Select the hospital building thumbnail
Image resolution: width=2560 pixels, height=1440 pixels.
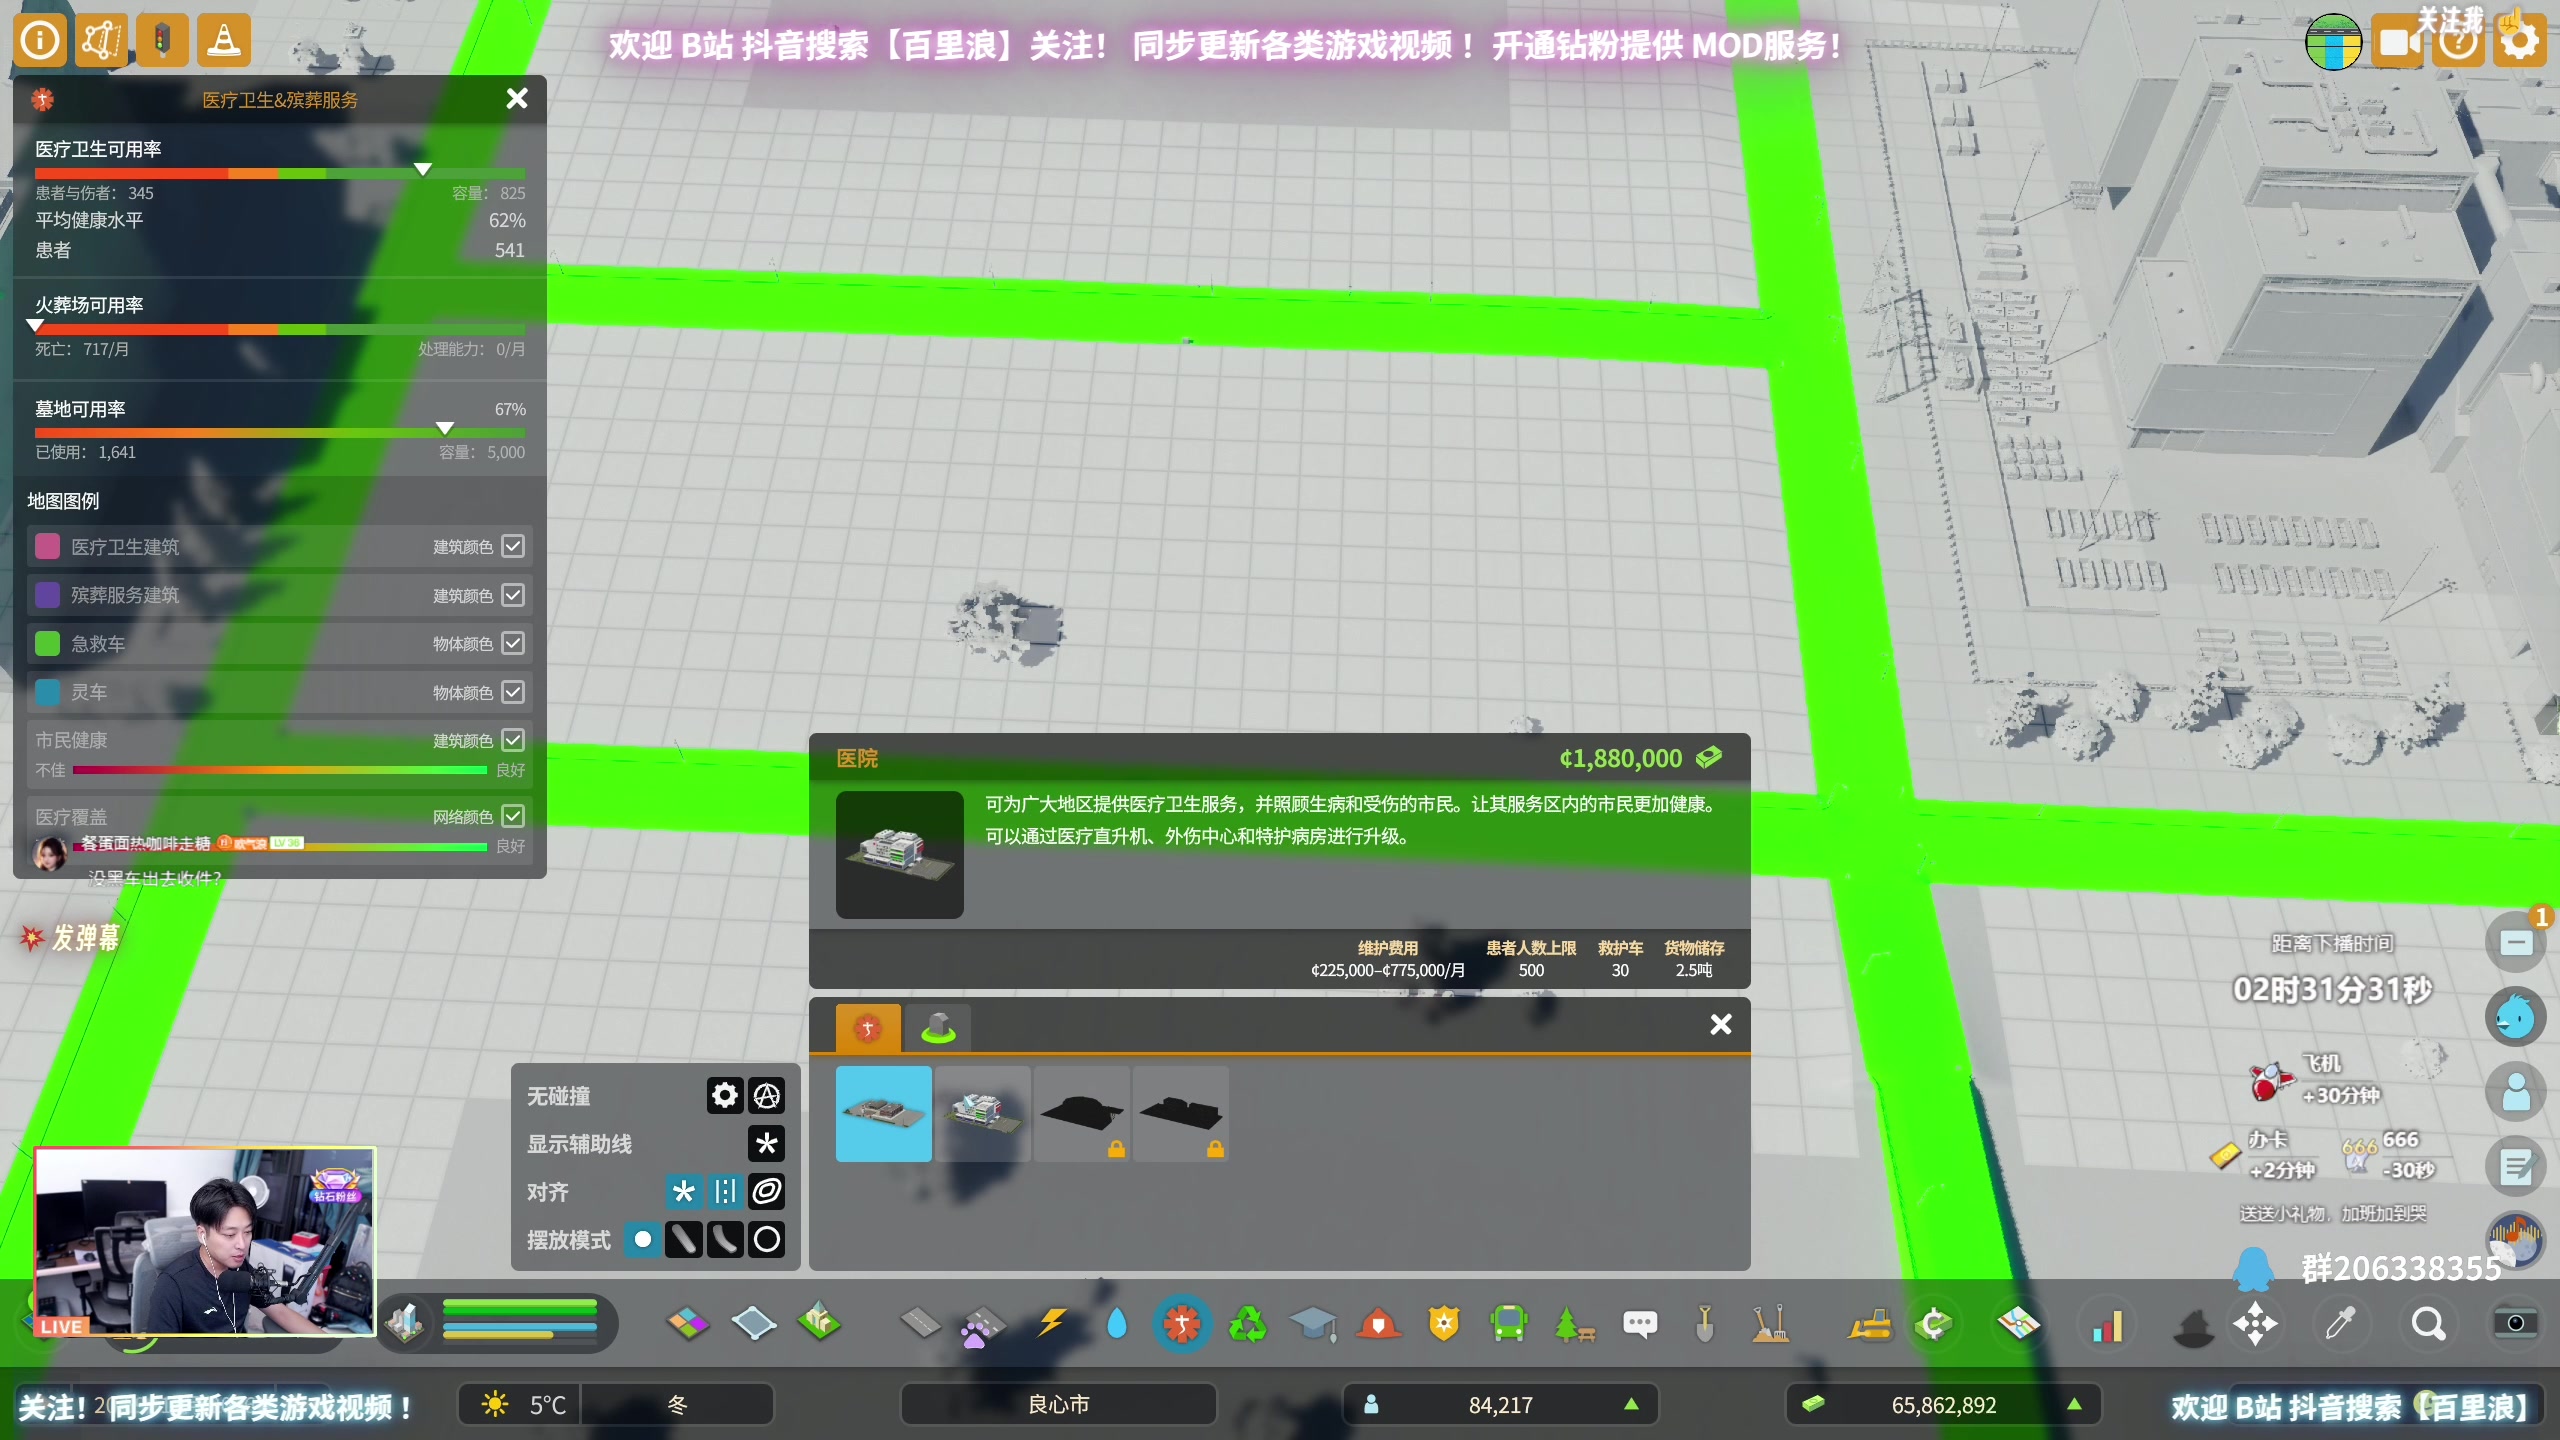coord(982,1112)
